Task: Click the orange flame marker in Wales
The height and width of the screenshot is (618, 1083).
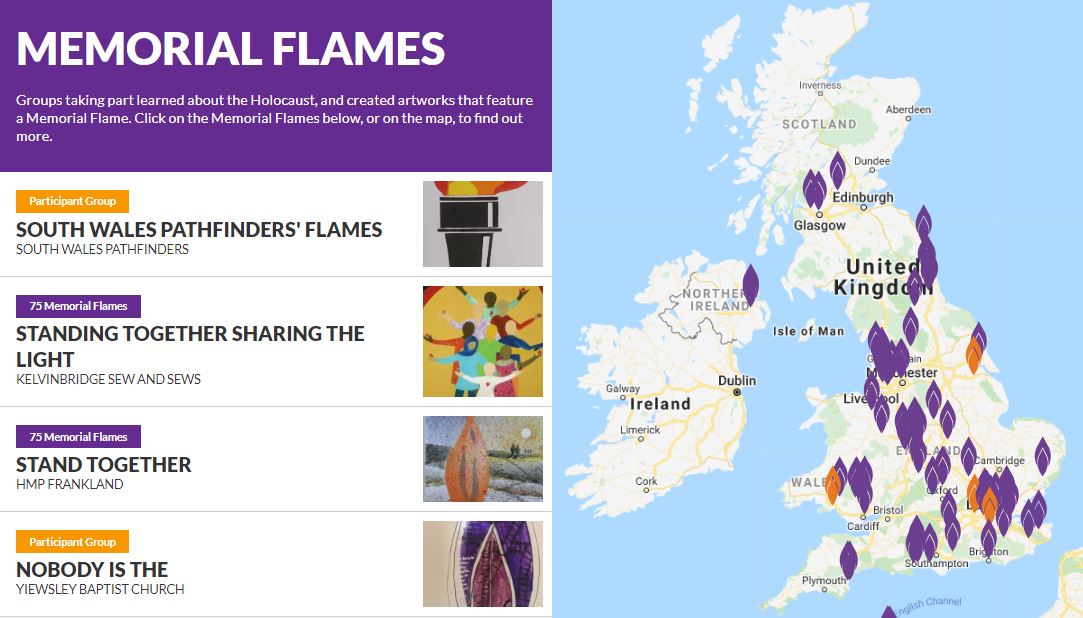Action: pos(833,484)
